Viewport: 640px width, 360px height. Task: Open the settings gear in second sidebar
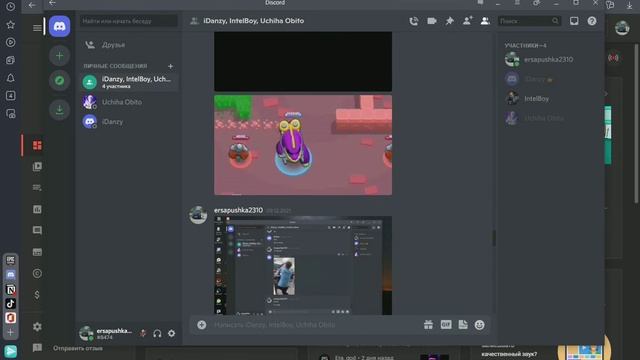[x=37, y=327]
